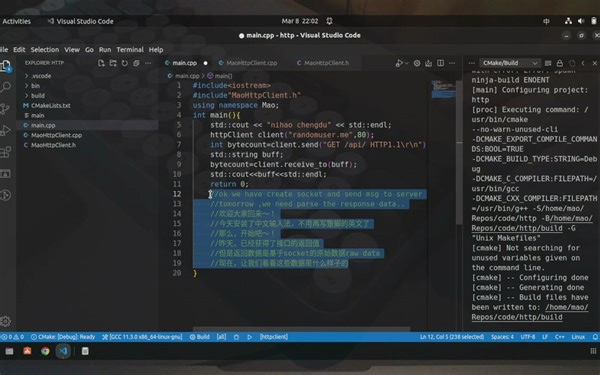
Task: Open /home/mao/Repos/code/http/build link after 'been written to:'
Action: pyautogui.click(x=530, y=312)
